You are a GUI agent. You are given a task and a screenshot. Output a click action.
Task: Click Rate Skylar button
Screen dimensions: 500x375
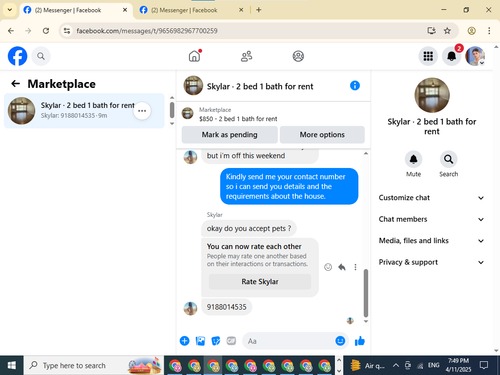pyautogui.click(x=260, y=282)
